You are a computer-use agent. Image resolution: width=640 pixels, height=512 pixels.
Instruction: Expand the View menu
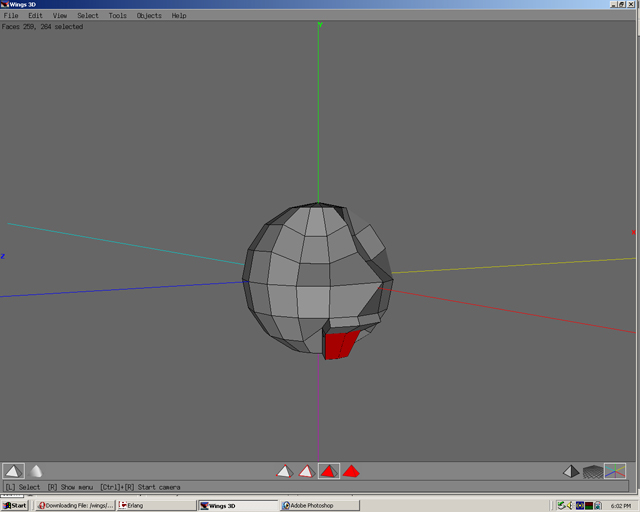tap(60, 16)
